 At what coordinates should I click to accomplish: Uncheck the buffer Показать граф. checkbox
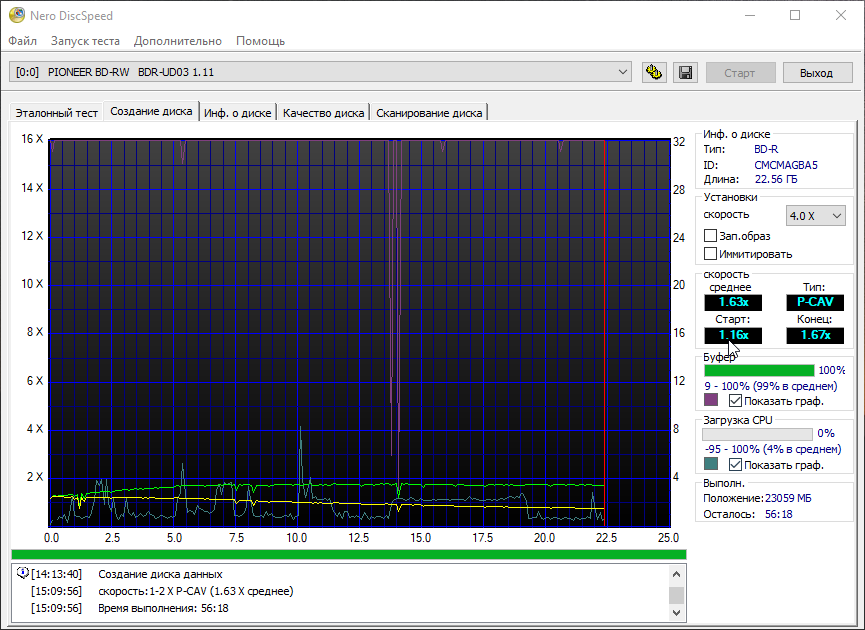(x=736, y=400)
